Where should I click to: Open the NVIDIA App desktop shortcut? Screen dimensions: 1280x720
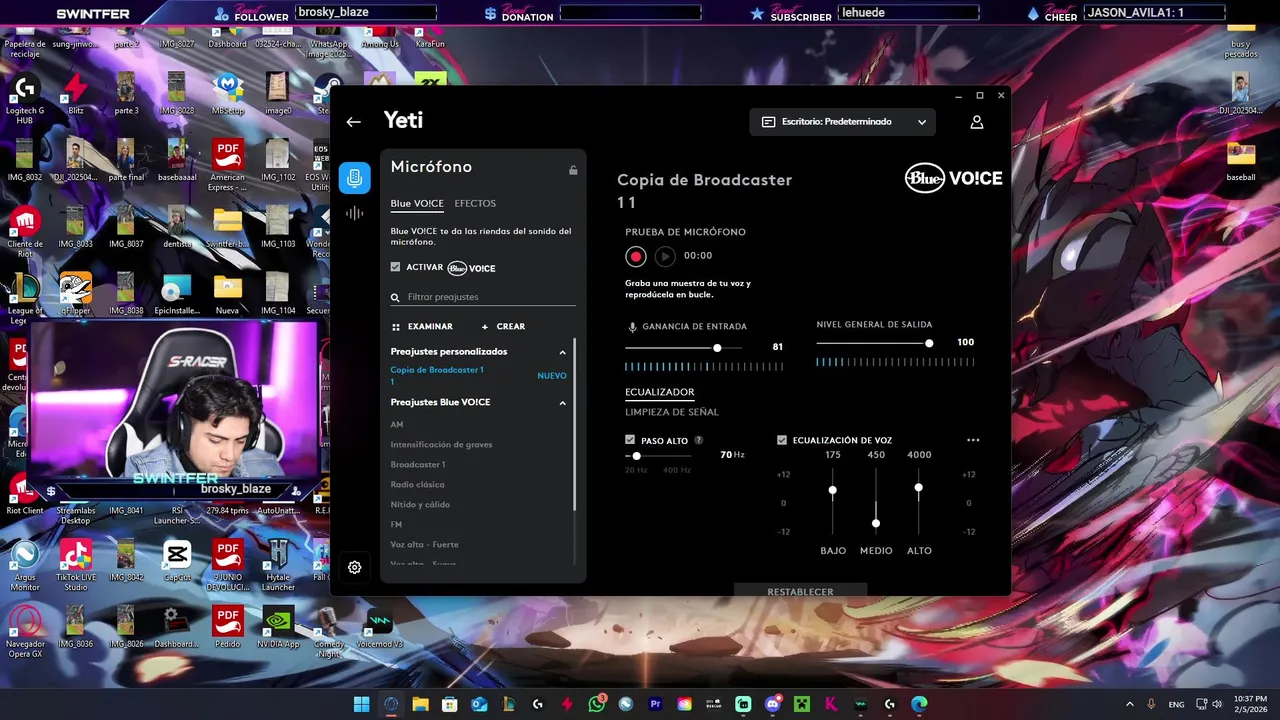coord(278,627)
